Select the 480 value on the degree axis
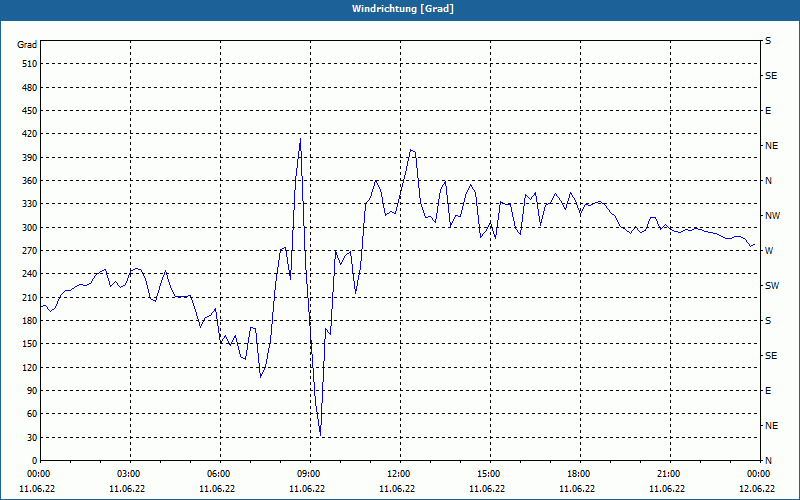Image resolution: width=800 pixels, height=500 pixels. coord(30,87)
